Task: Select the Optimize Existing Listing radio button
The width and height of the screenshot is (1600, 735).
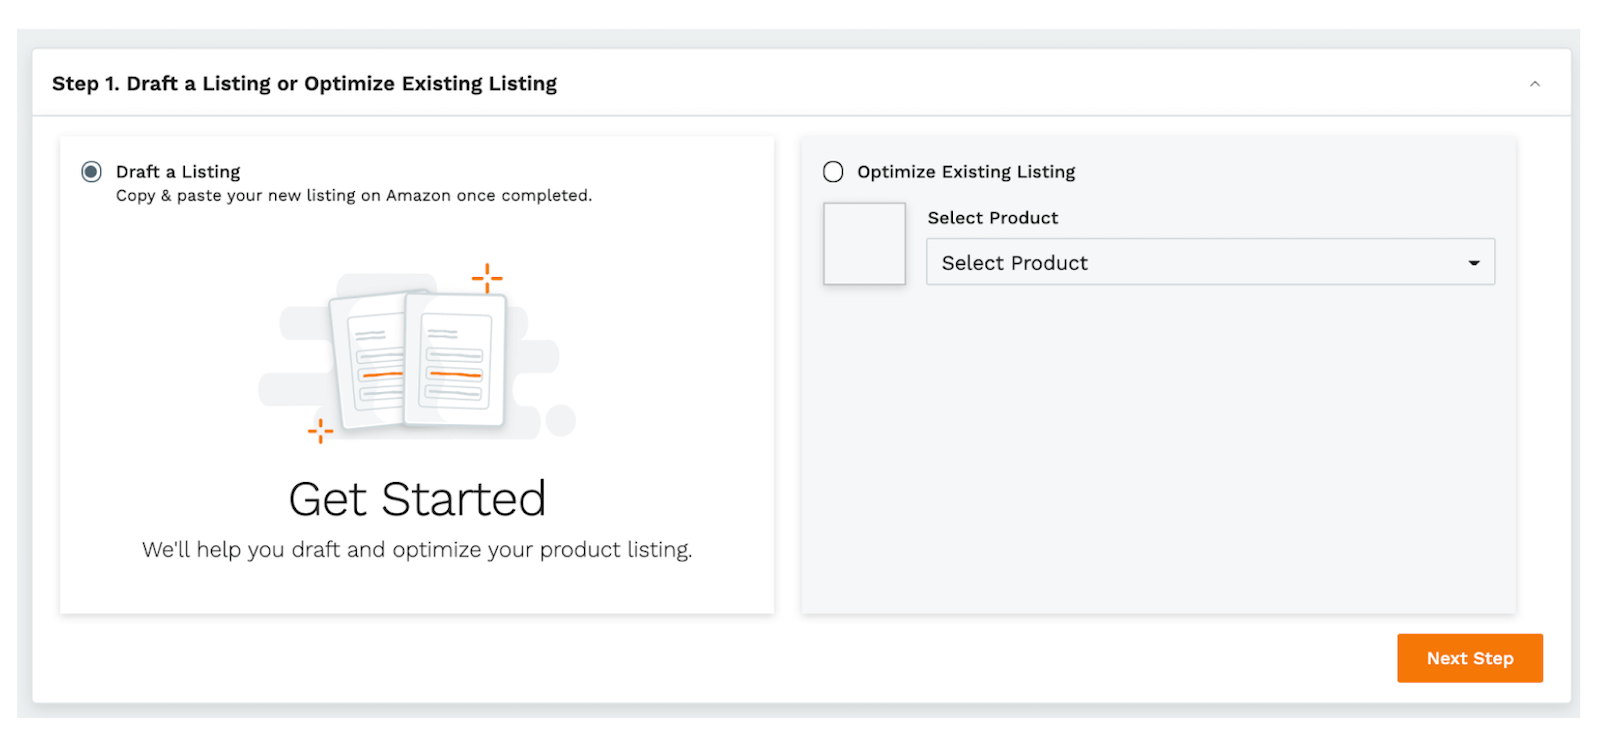Action: coord(833,172)
